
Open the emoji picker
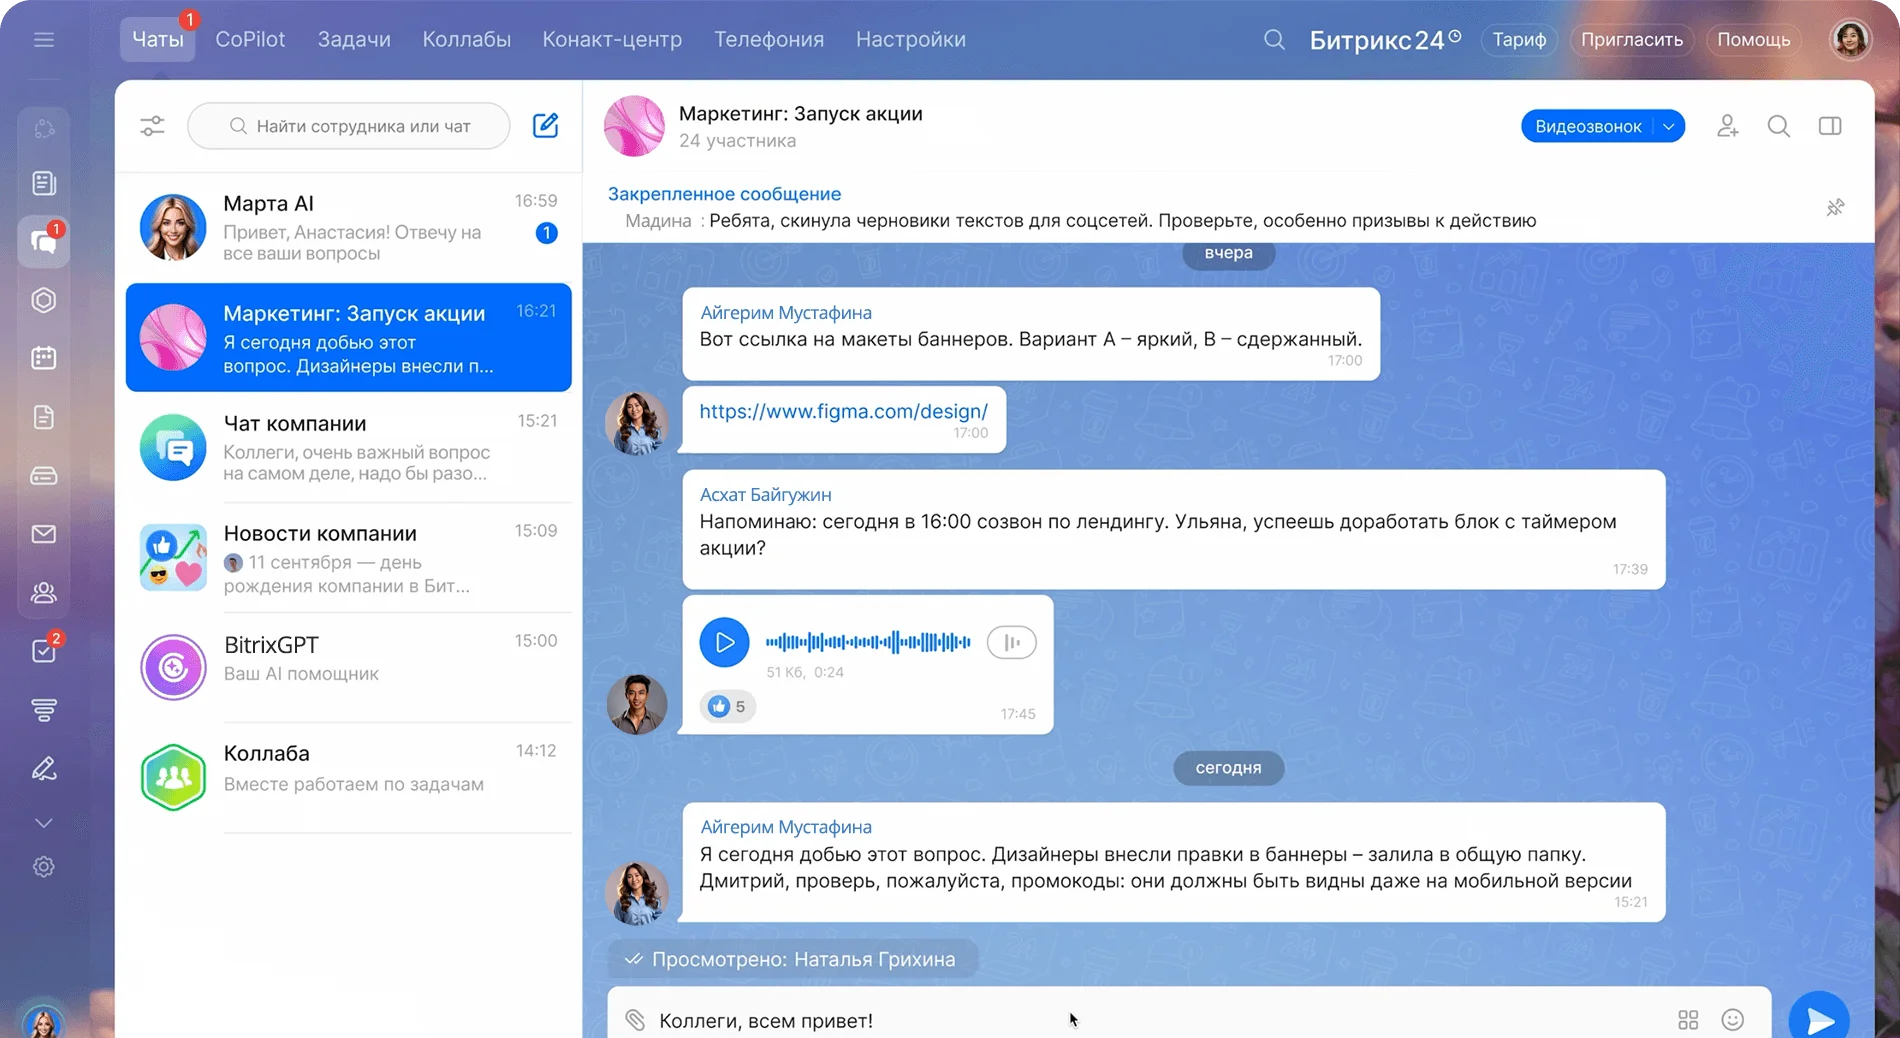(1733, 1020)
